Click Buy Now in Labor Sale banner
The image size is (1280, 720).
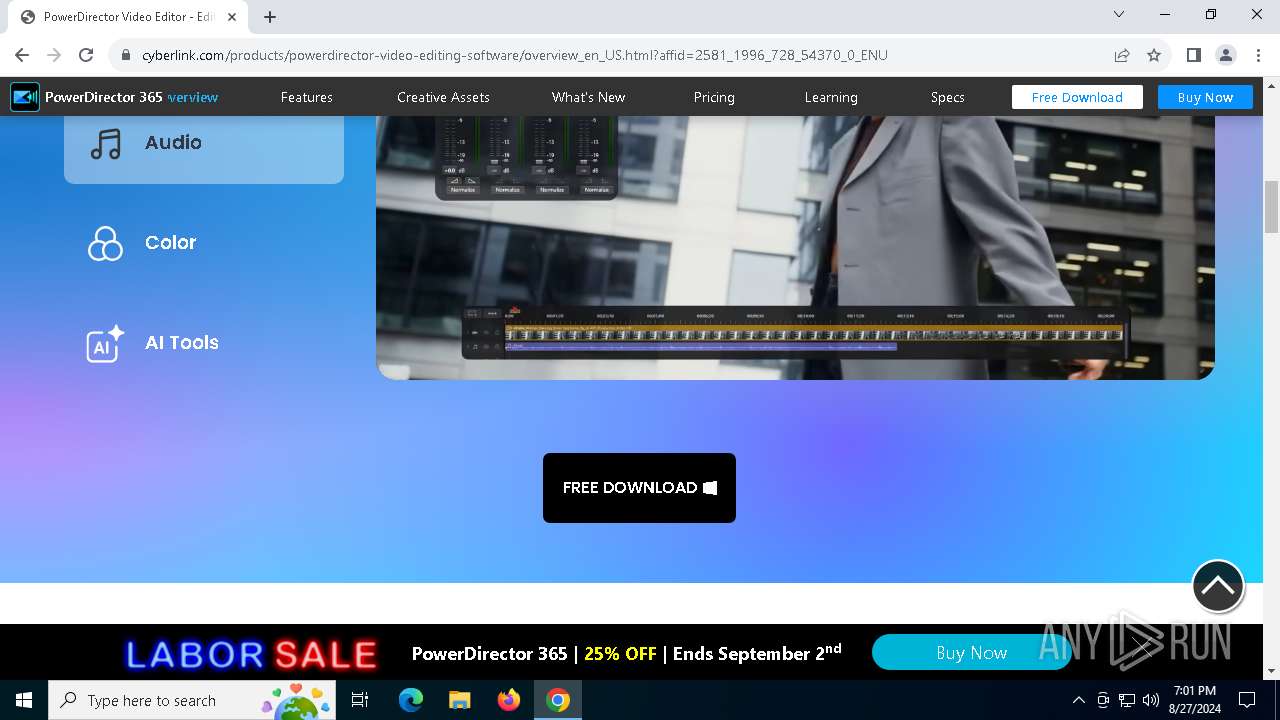(x=971, y=653)
